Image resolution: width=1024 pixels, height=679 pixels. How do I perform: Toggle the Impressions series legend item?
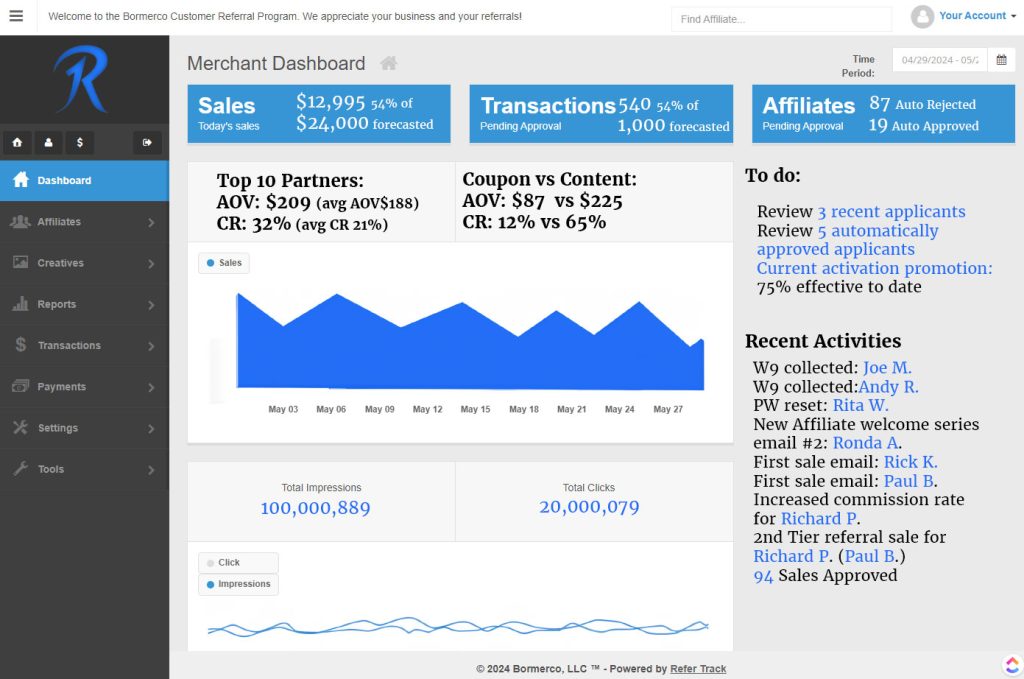point(238,584)
